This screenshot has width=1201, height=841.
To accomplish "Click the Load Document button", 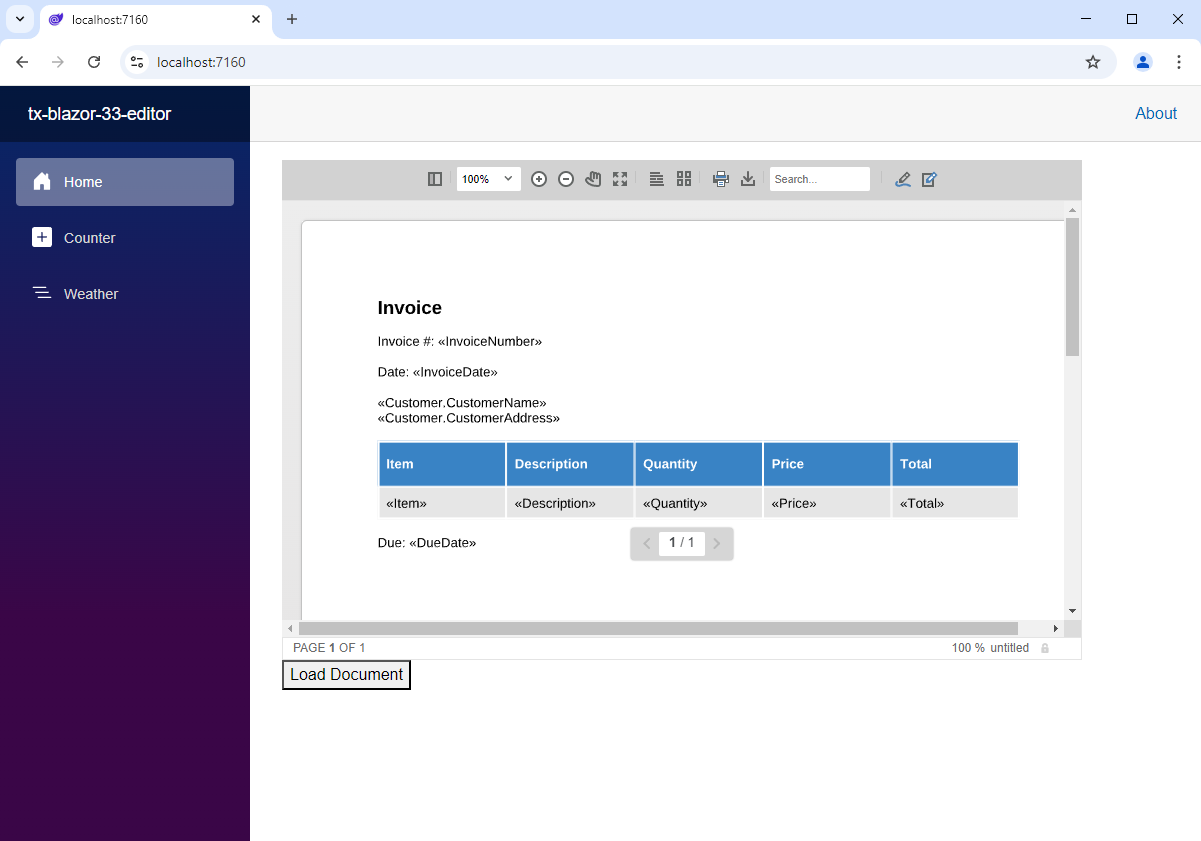I will [346, 674].
